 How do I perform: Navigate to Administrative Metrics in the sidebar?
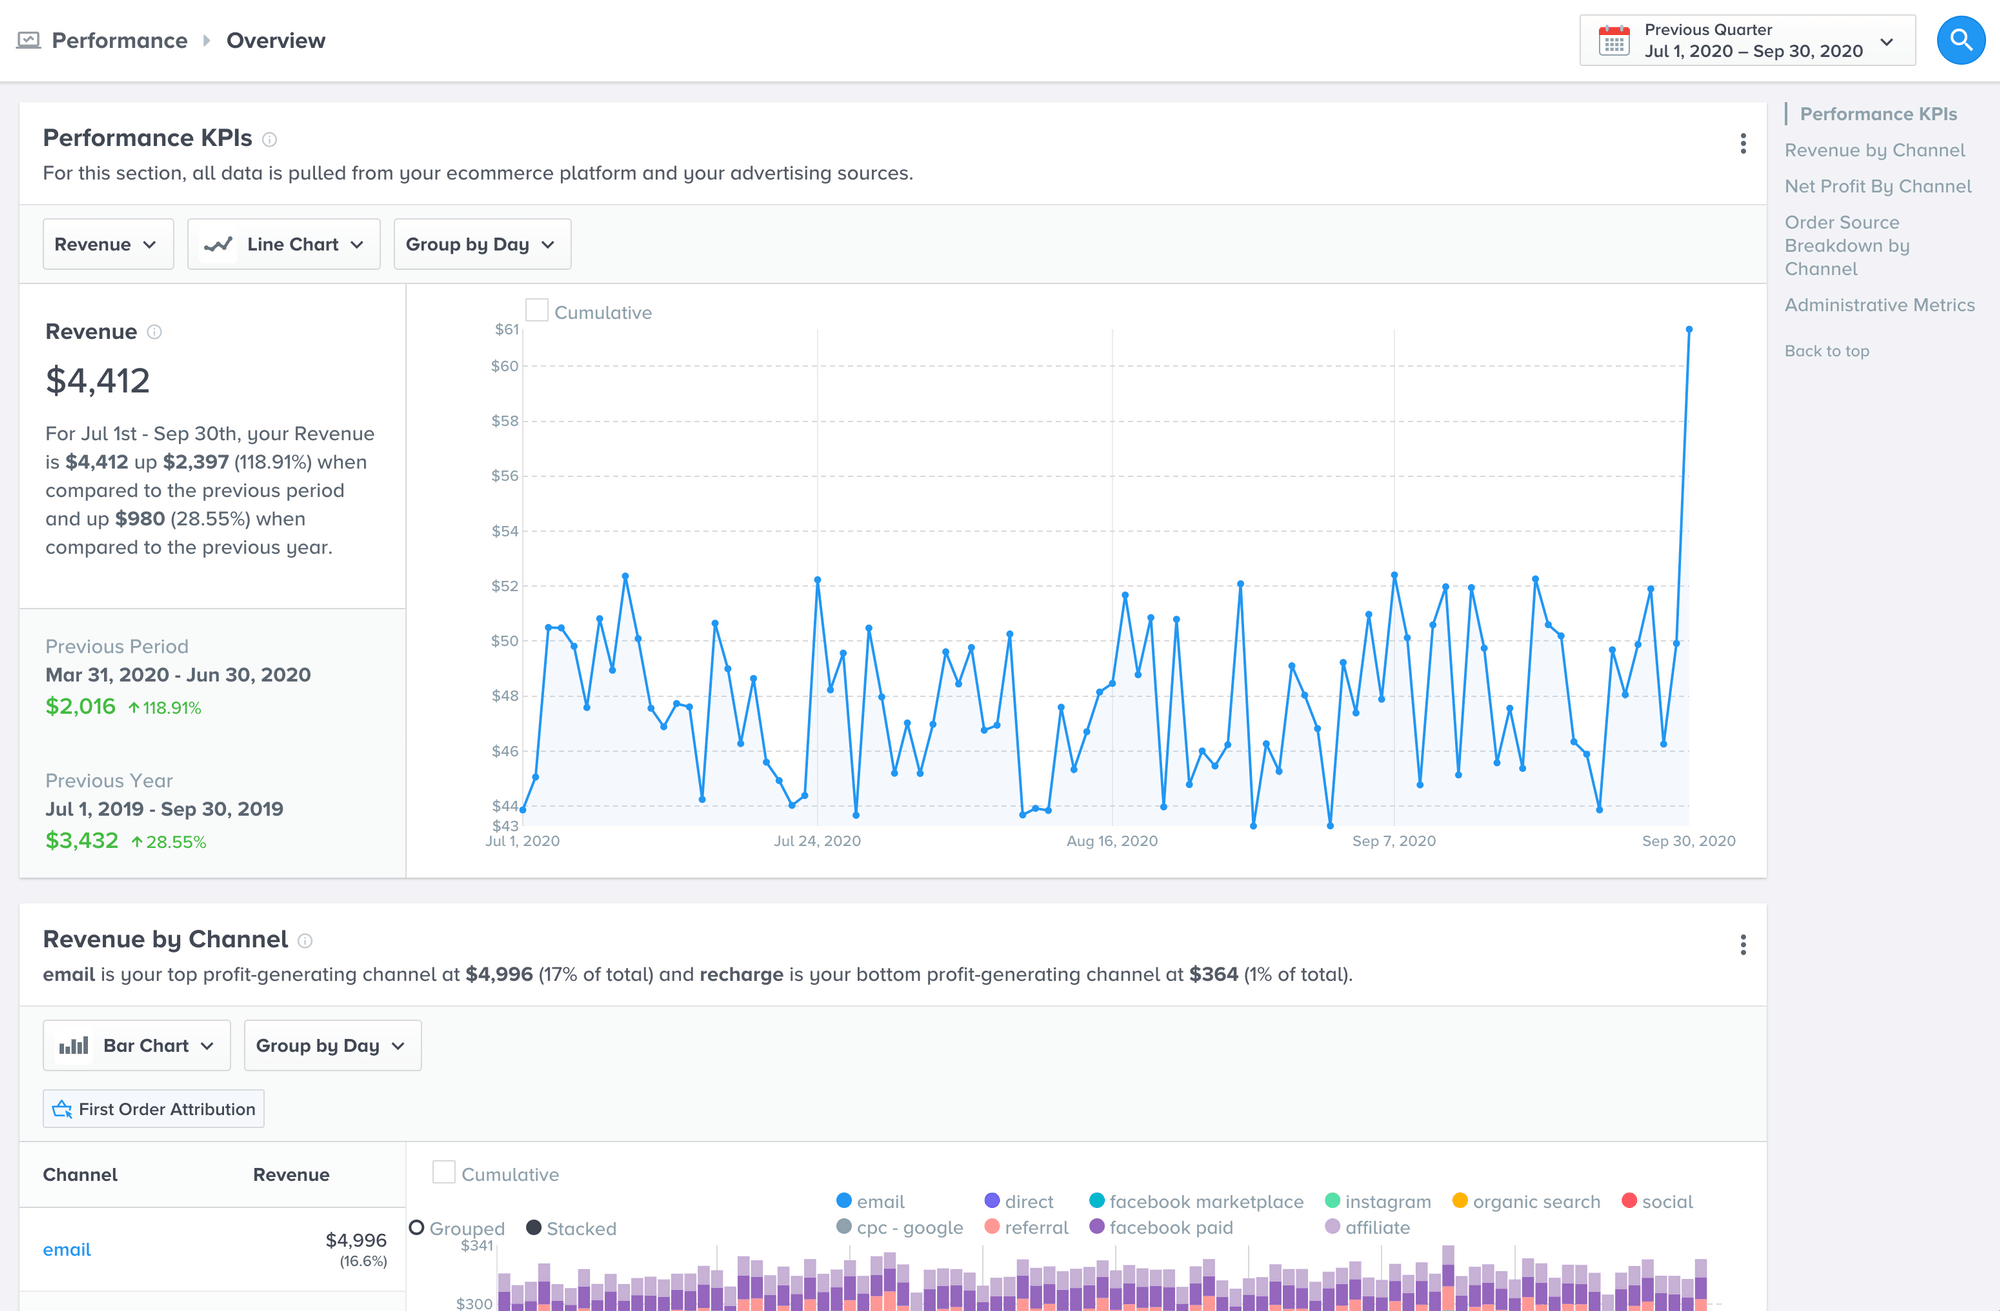pos(1880,305)
